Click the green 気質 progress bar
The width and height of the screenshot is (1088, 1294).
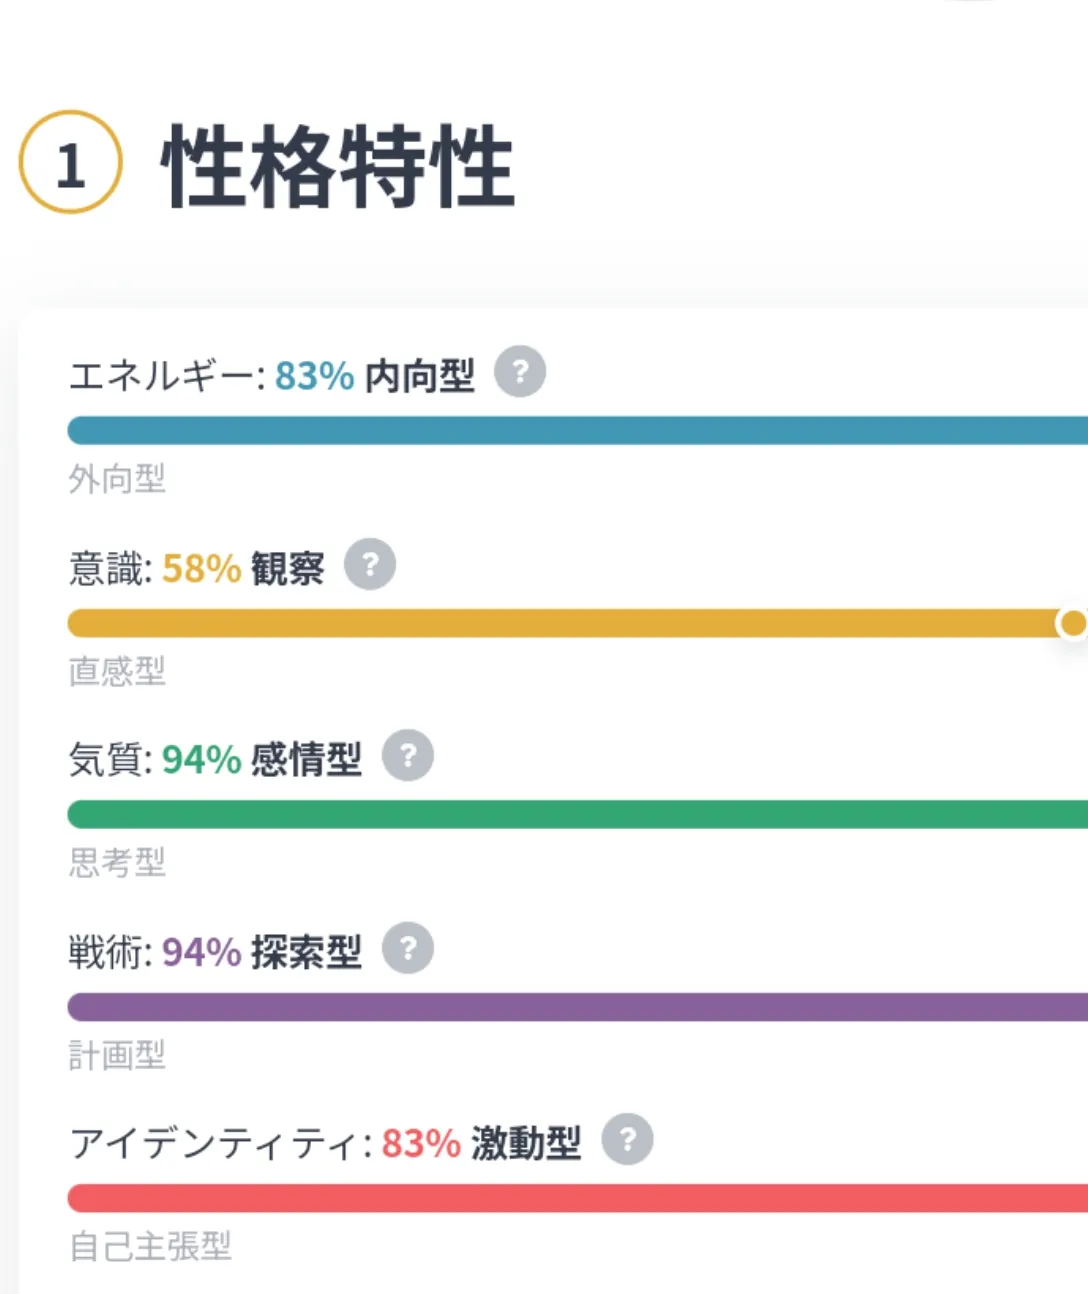click(577, 814)
